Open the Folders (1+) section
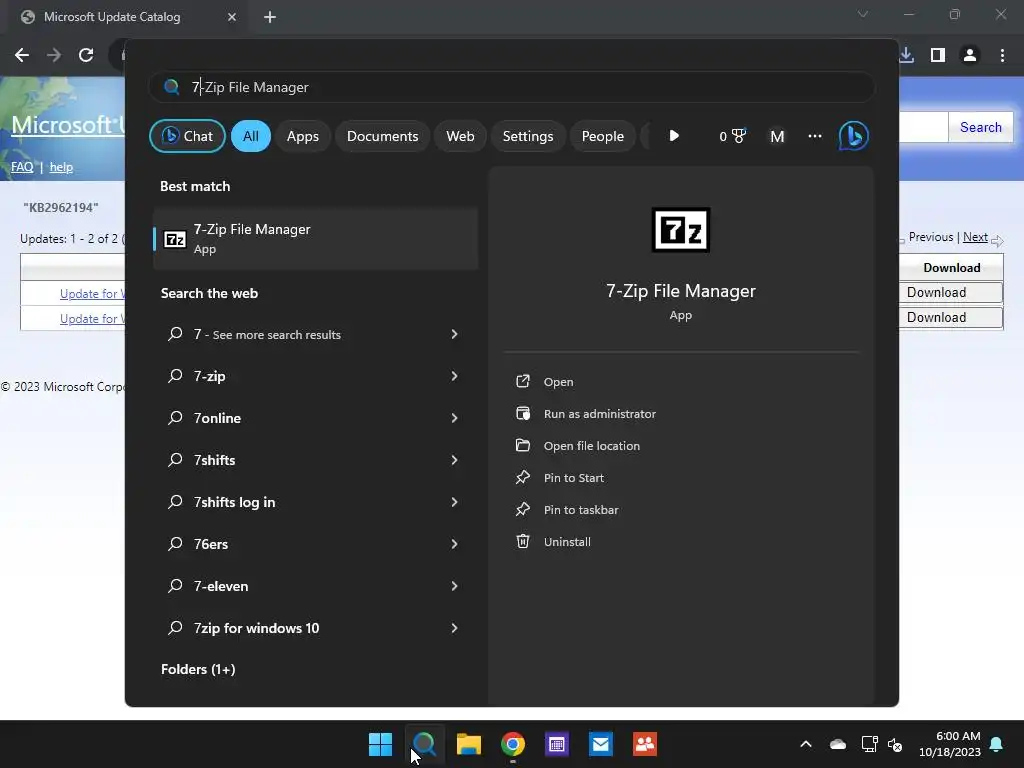Image resolution: width=1024 pixels, height=768 pixels. tap(198, 669)
